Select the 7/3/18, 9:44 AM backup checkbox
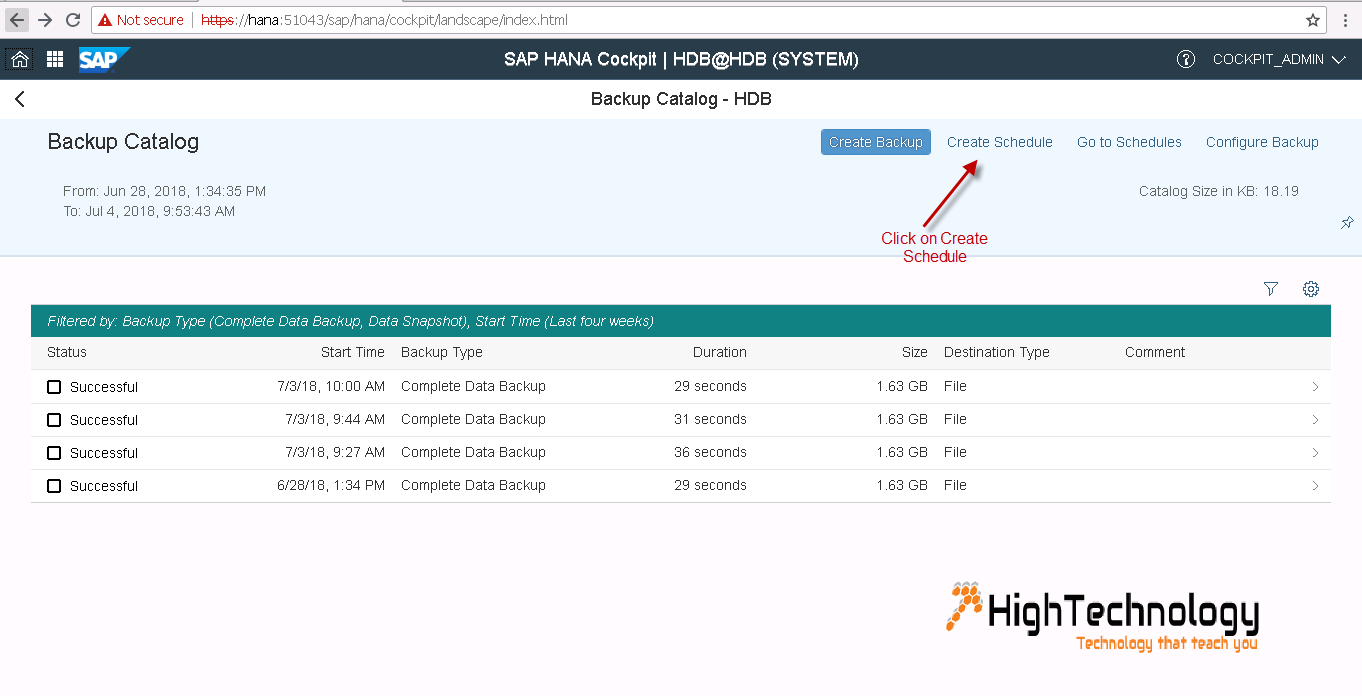This screenshot has width=1362, height=696. click(x=54, y=420)
